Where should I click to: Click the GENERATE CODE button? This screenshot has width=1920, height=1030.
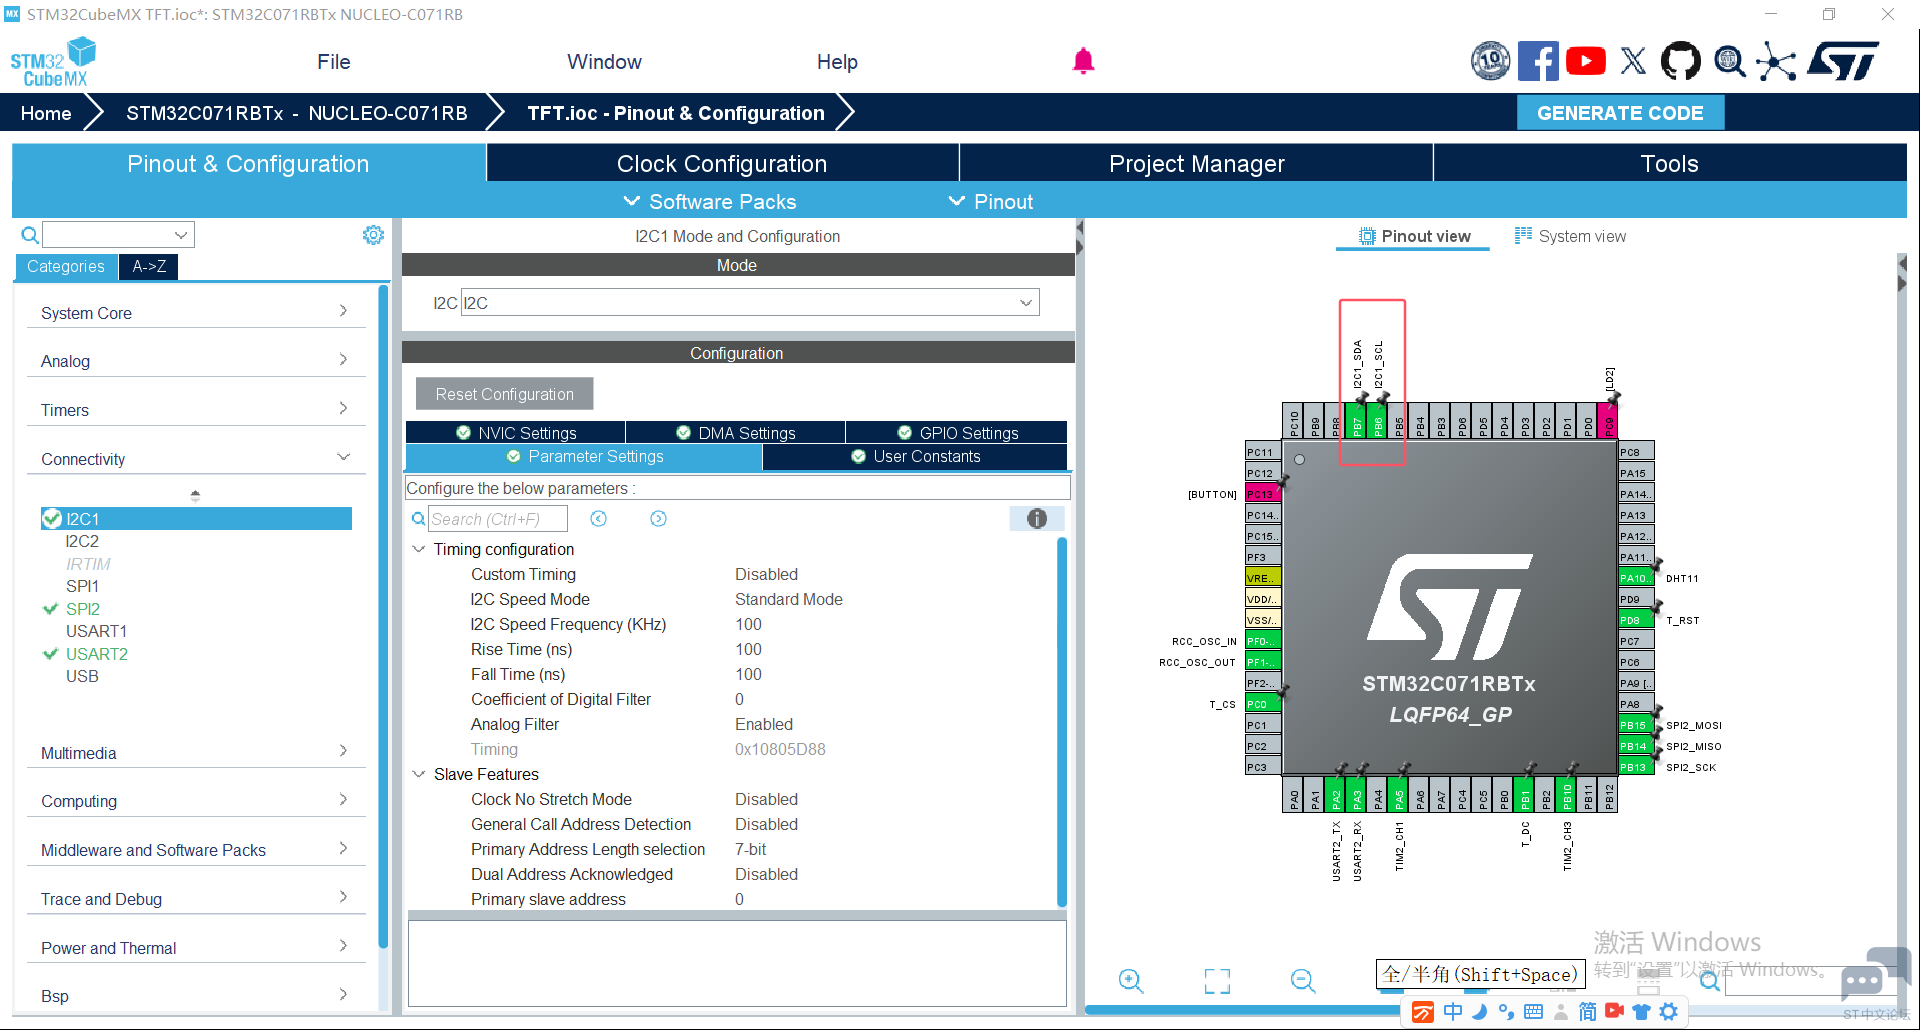coord(1620,113)
